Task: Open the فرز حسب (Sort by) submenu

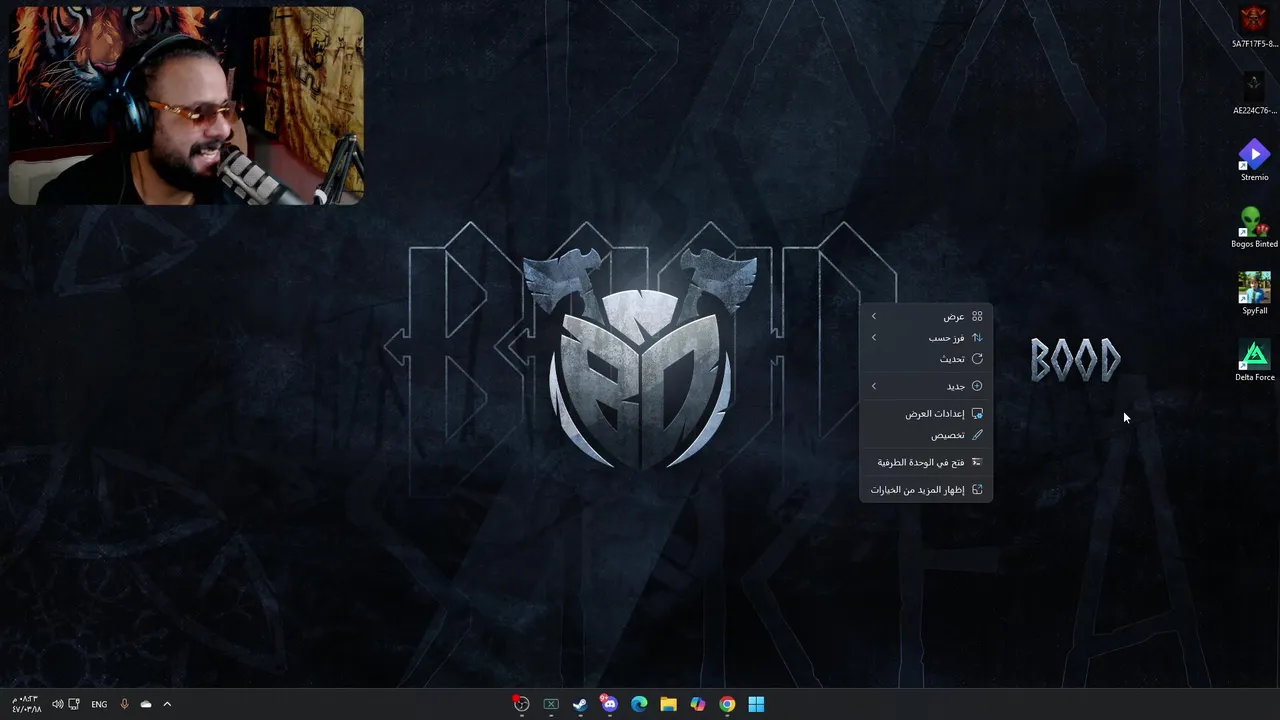Action: coord(926,337)
